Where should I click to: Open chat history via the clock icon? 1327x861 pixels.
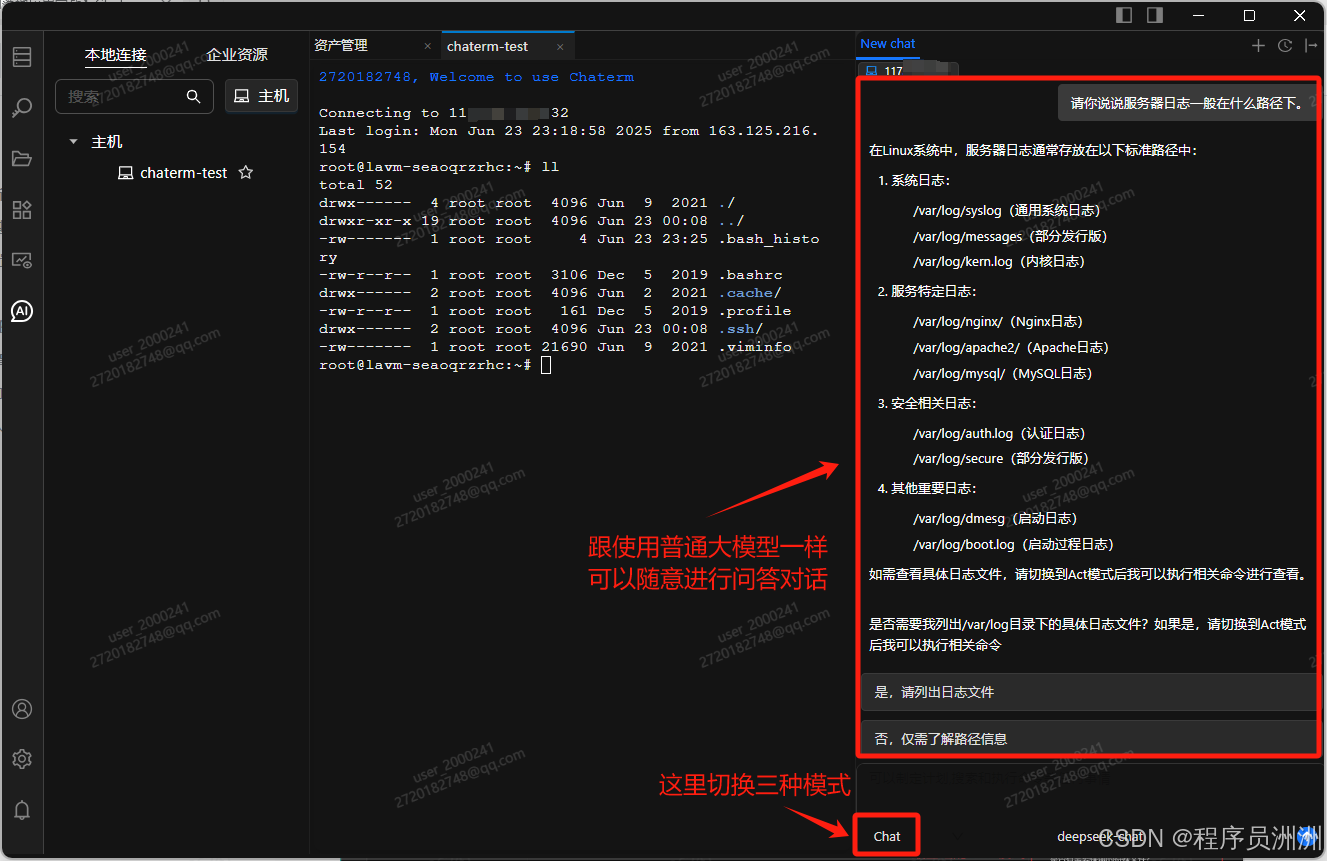[x=1284, y=44]
